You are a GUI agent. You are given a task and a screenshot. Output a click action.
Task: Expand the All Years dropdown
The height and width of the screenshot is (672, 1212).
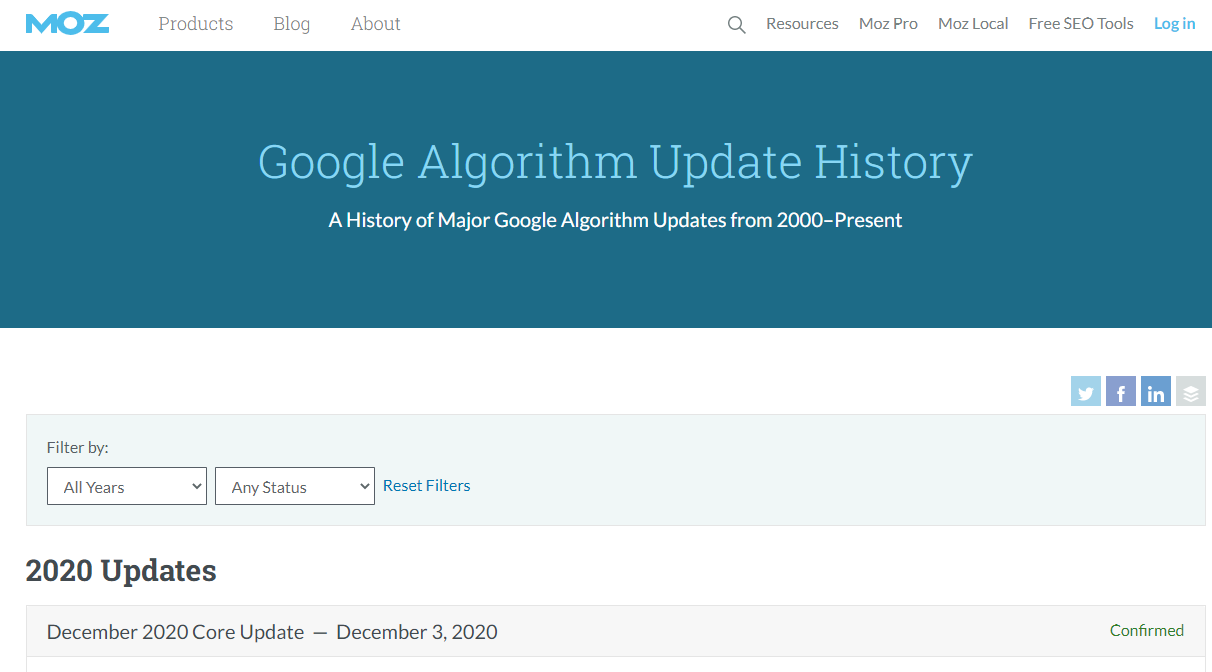(127, 486)
